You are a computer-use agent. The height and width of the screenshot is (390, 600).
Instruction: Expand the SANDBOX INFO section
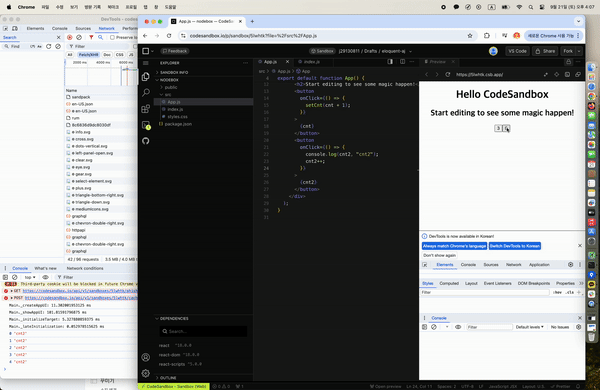click(174, 72)
